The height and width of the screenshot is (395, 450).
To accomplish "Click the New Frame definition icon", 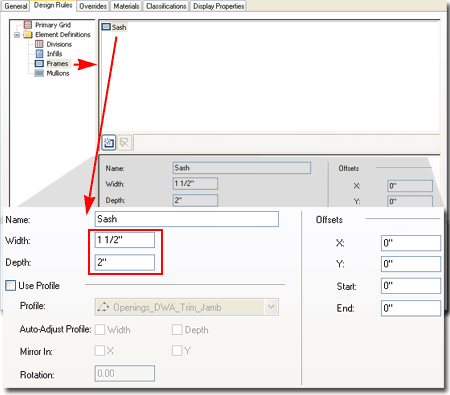I will pos(108,143).
